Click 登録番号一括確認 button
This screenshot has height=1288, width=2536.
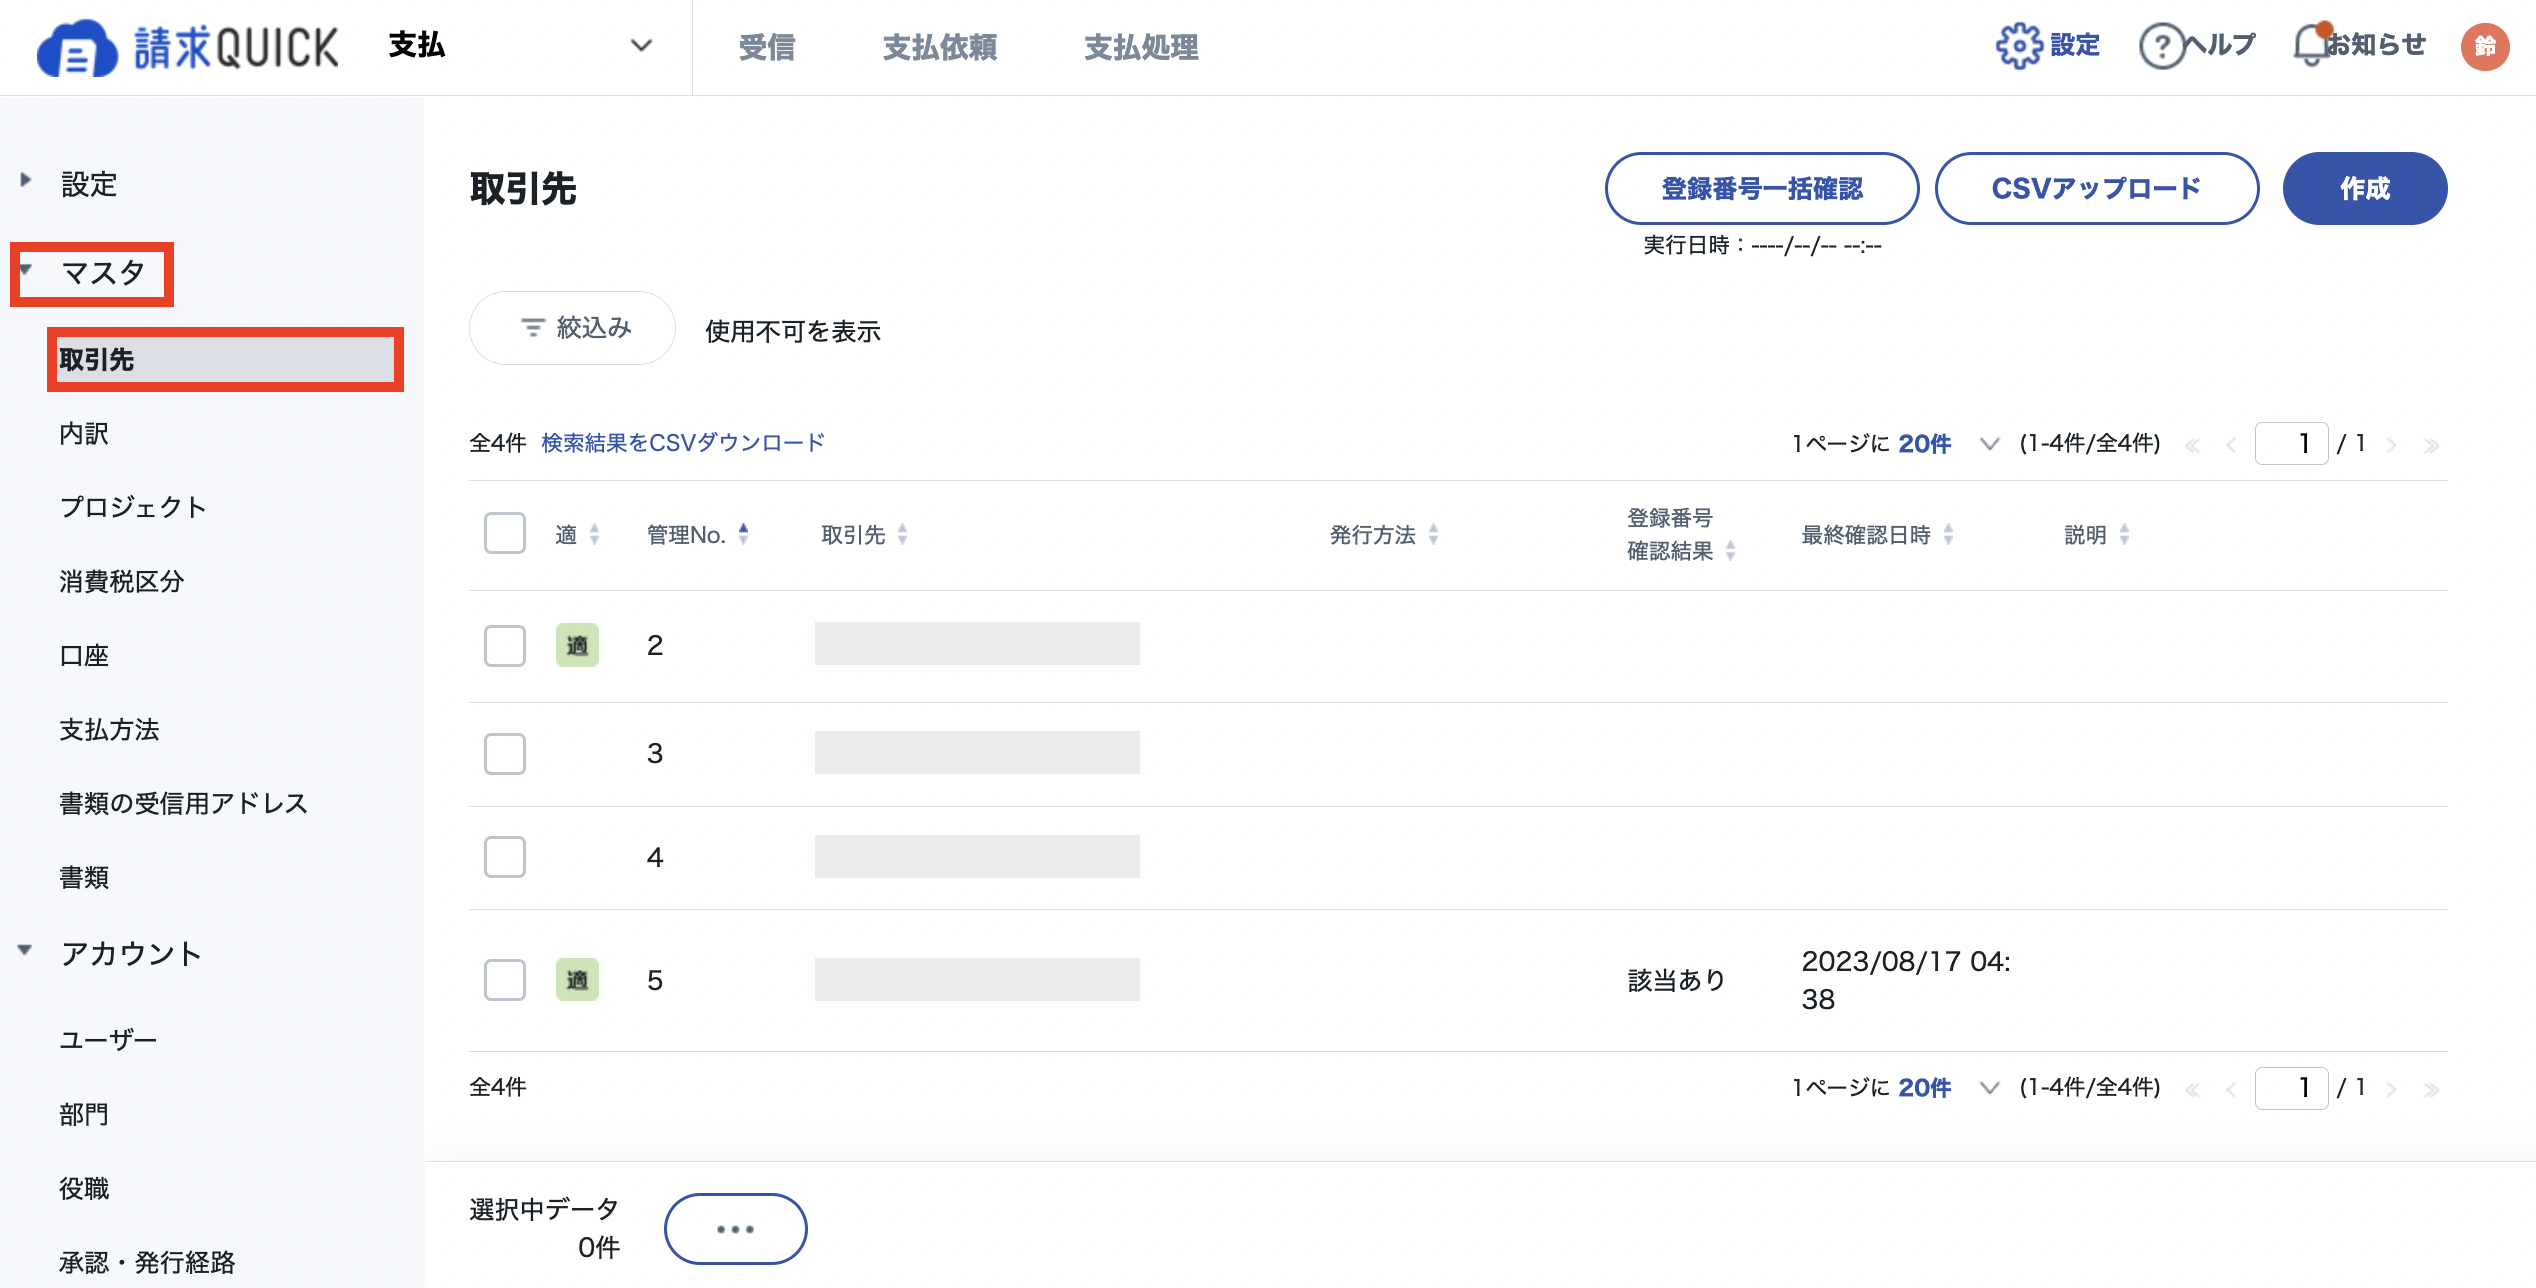[1762, 188]
